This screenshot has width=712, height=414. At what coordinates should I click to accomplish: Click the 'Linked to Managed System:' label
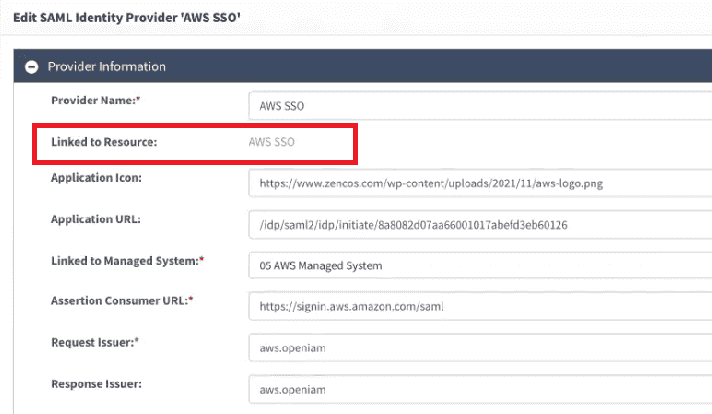pyautogui.click(x=122, y=260)
